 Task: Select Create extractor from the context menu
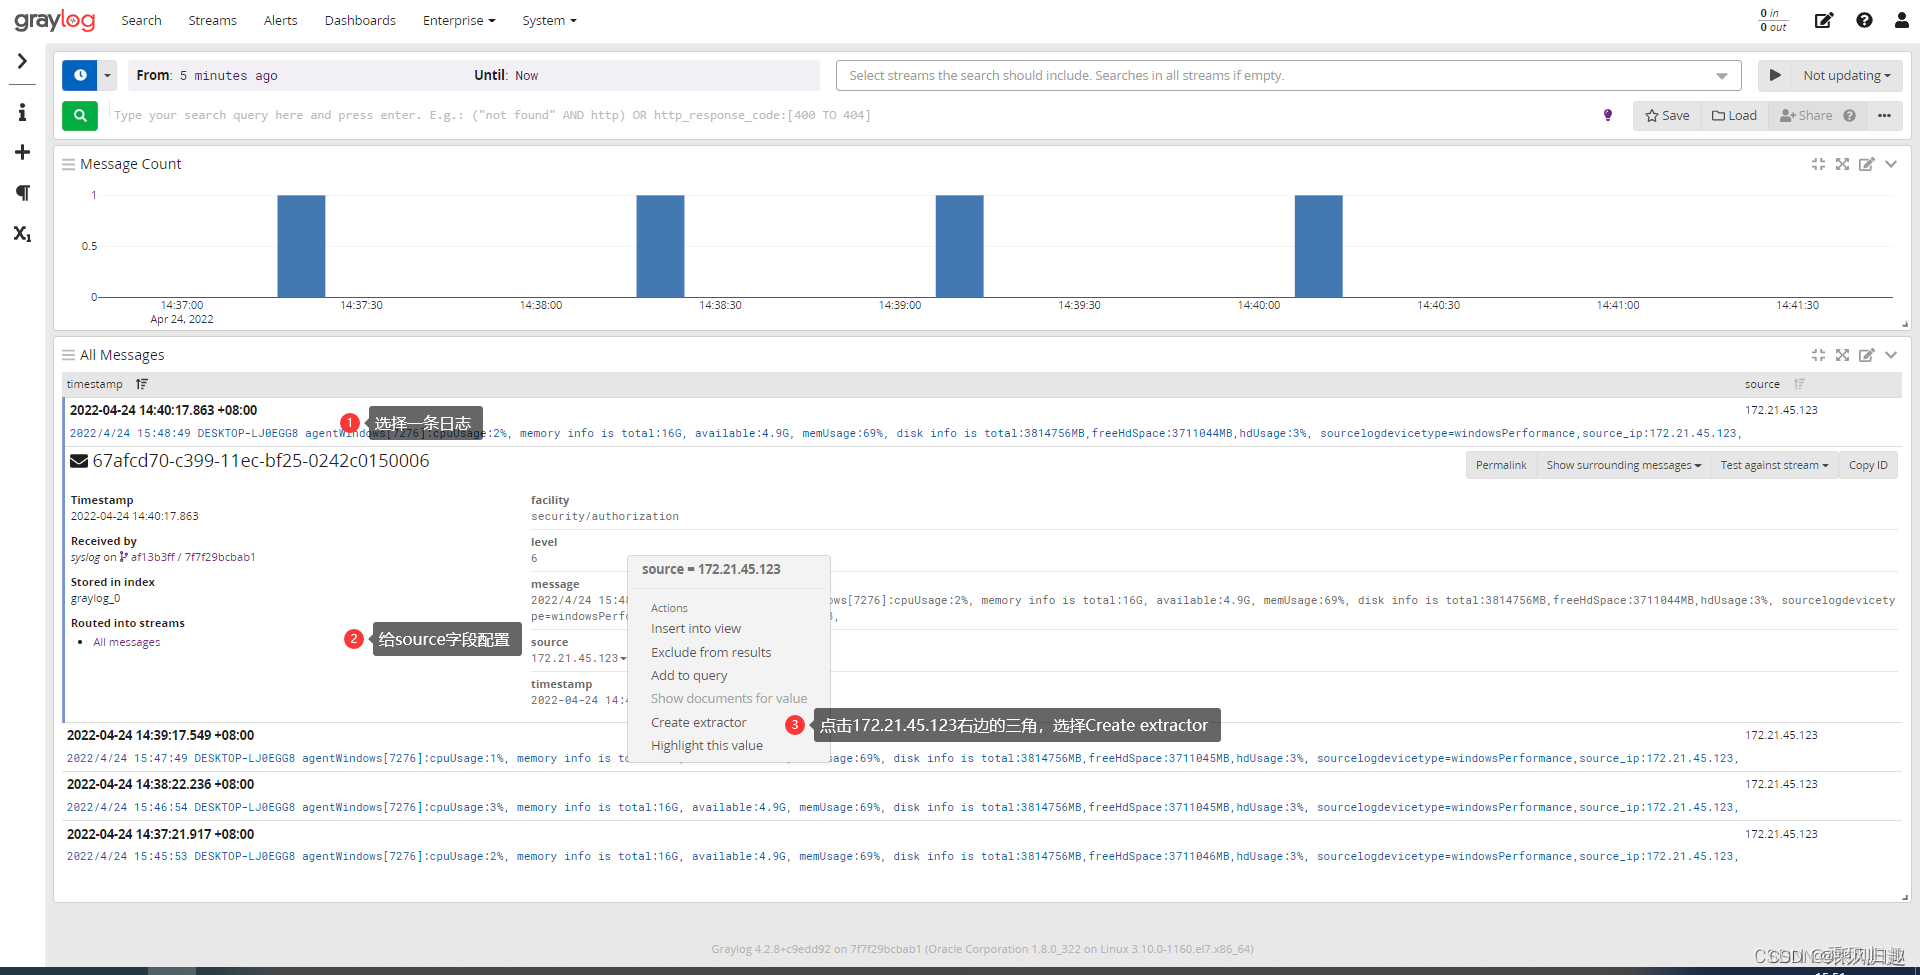click(698, 722)
